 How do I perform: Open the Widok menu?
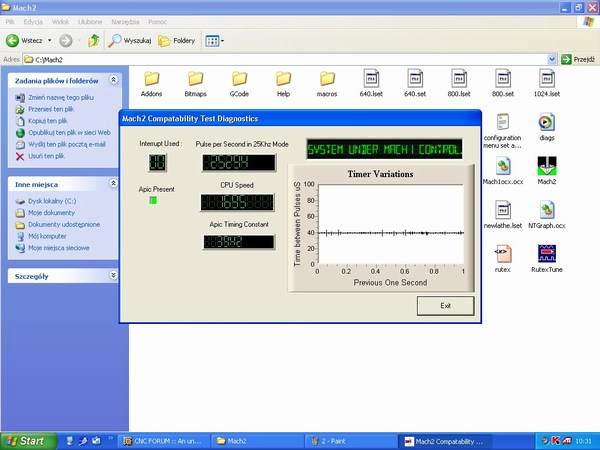[x=60, y=22]
